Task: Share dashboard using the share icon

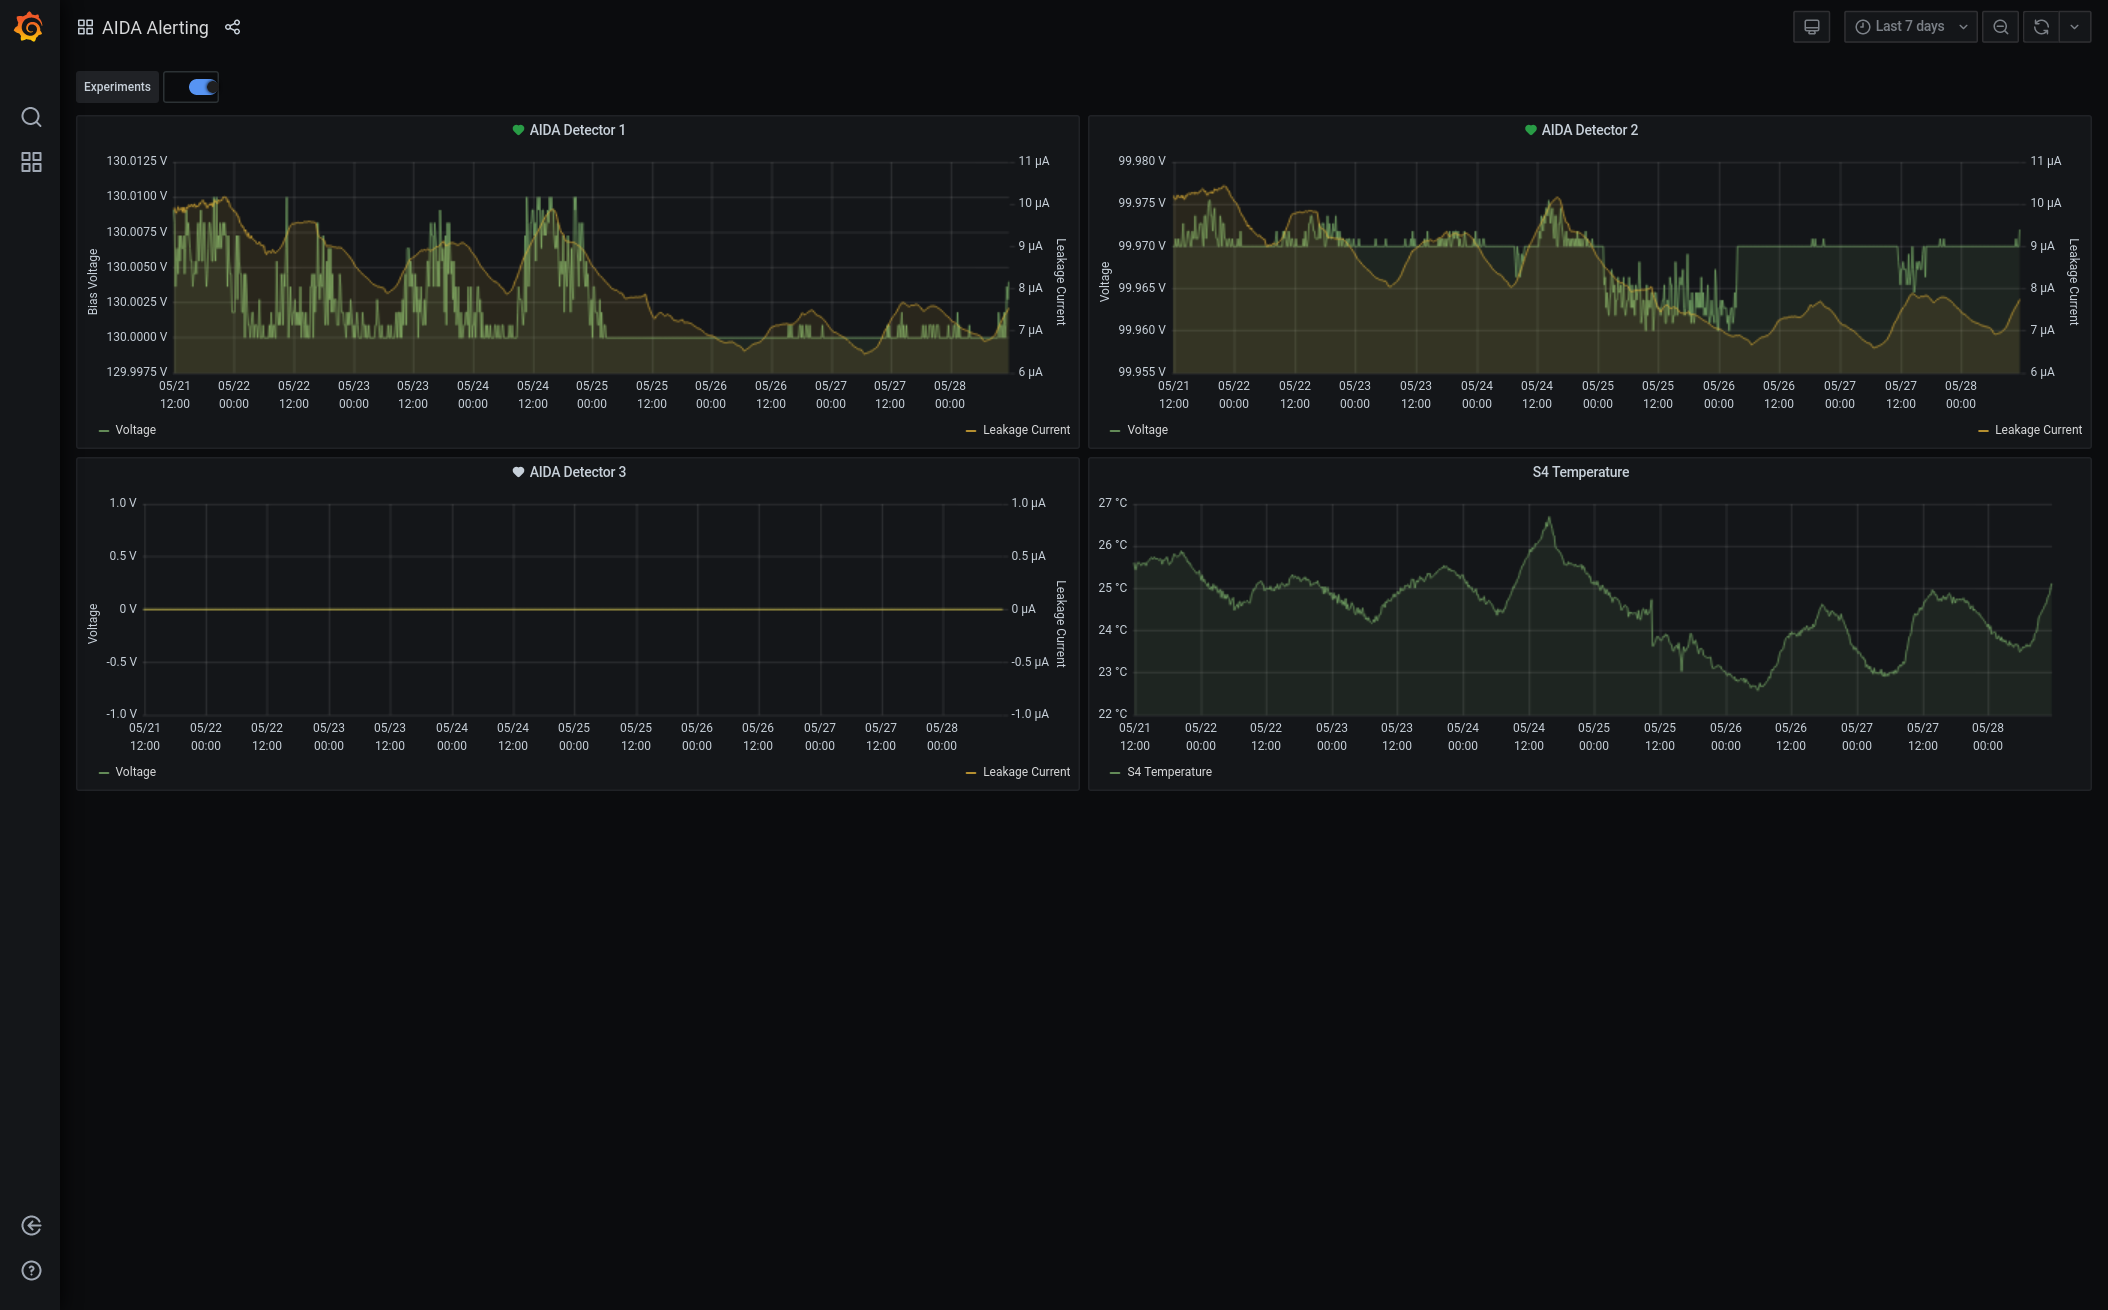Action: (233, 27)
